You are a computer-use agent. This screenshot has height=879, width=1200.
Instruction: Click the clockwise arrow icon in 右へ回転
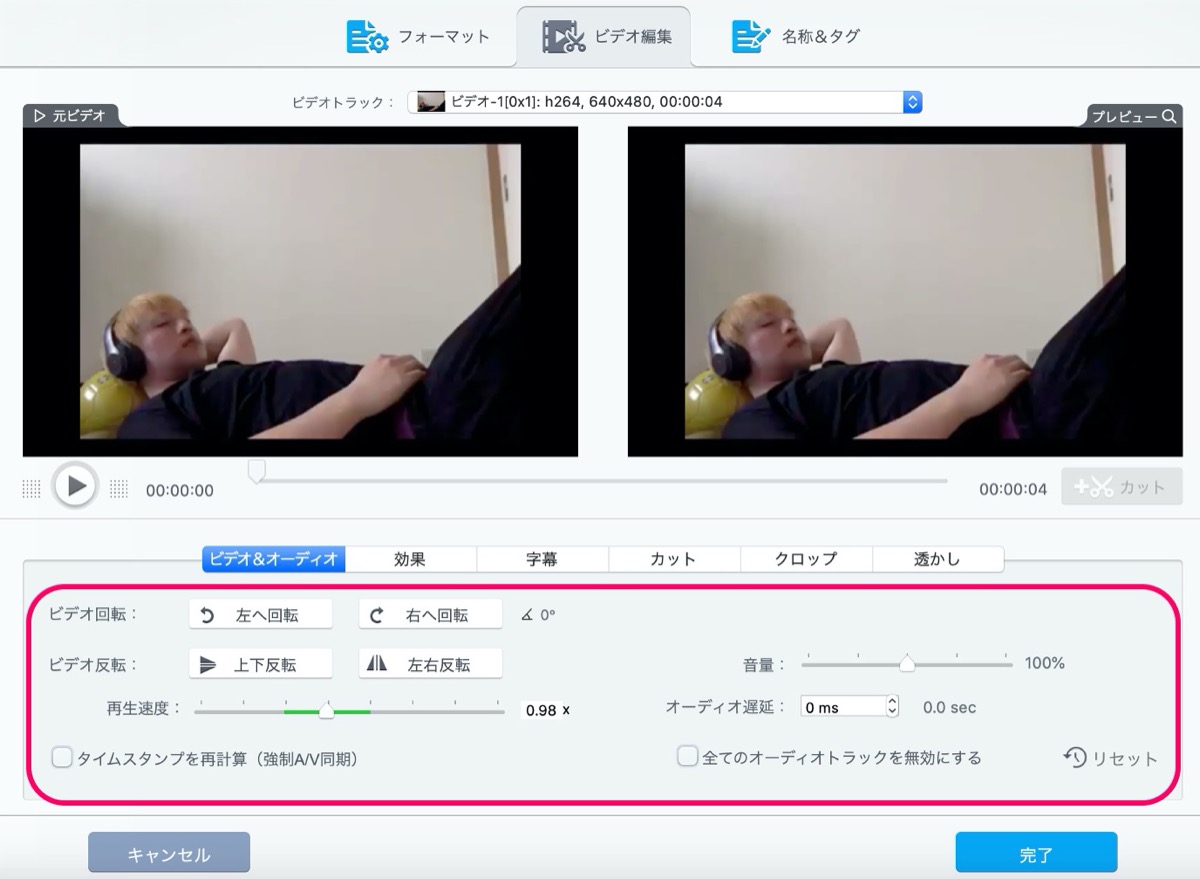pyautogui.click(x=377, y=616)
